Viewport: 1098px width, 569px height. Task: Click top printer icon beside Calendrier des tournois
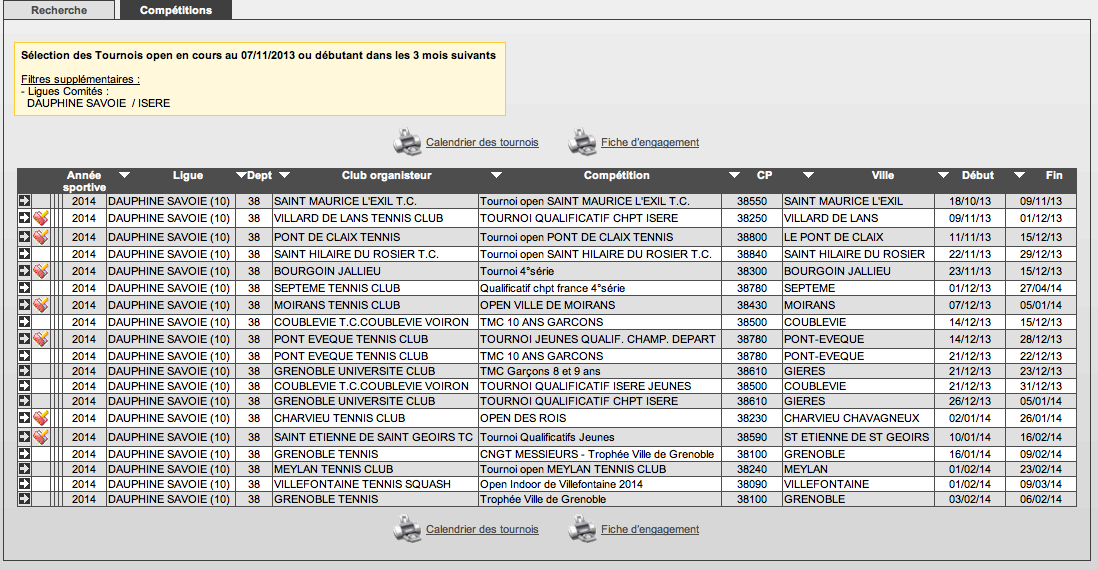coord(407,141)
